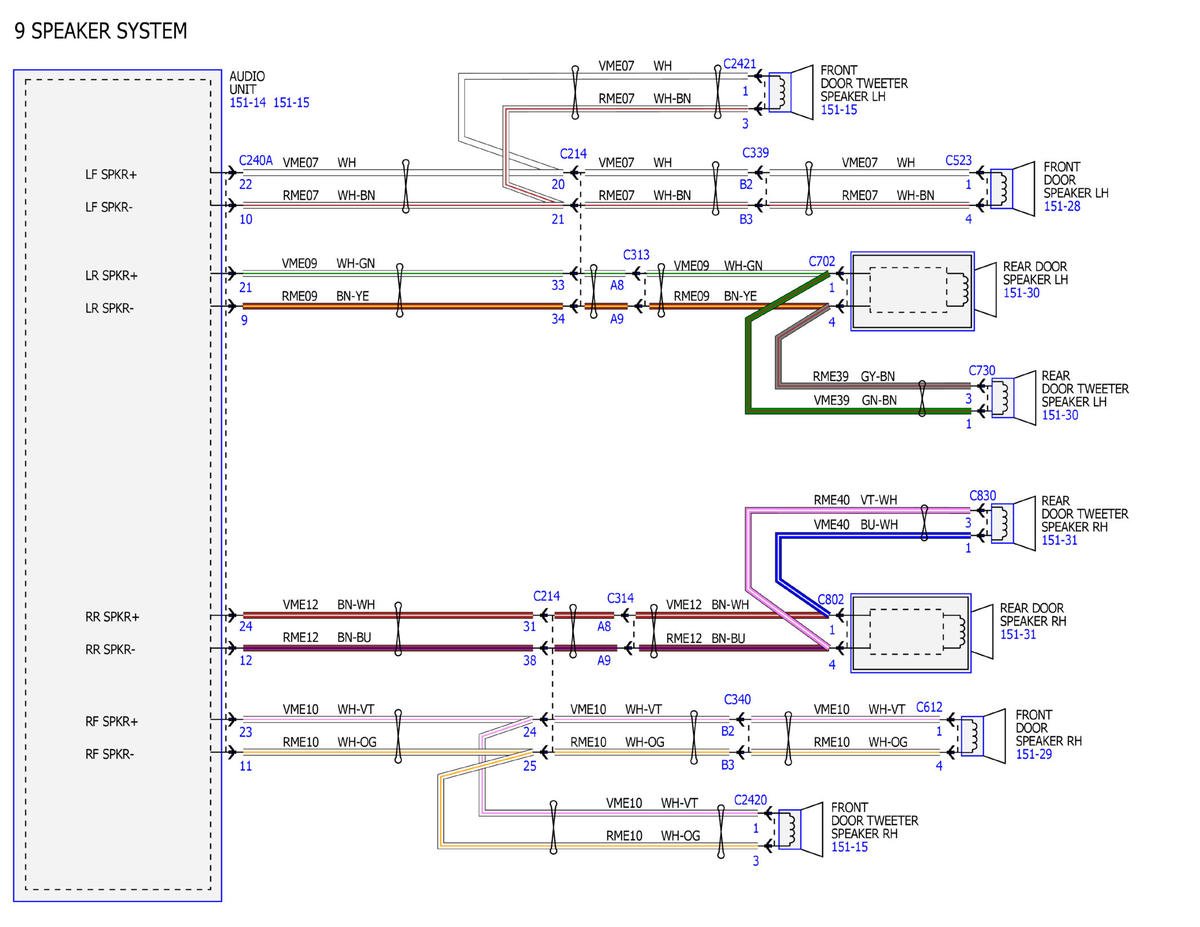This screenshot has width=1200, height=927.
Task: Click the Front Door Tweeter Speaker LH symbol
Action: 790,92
